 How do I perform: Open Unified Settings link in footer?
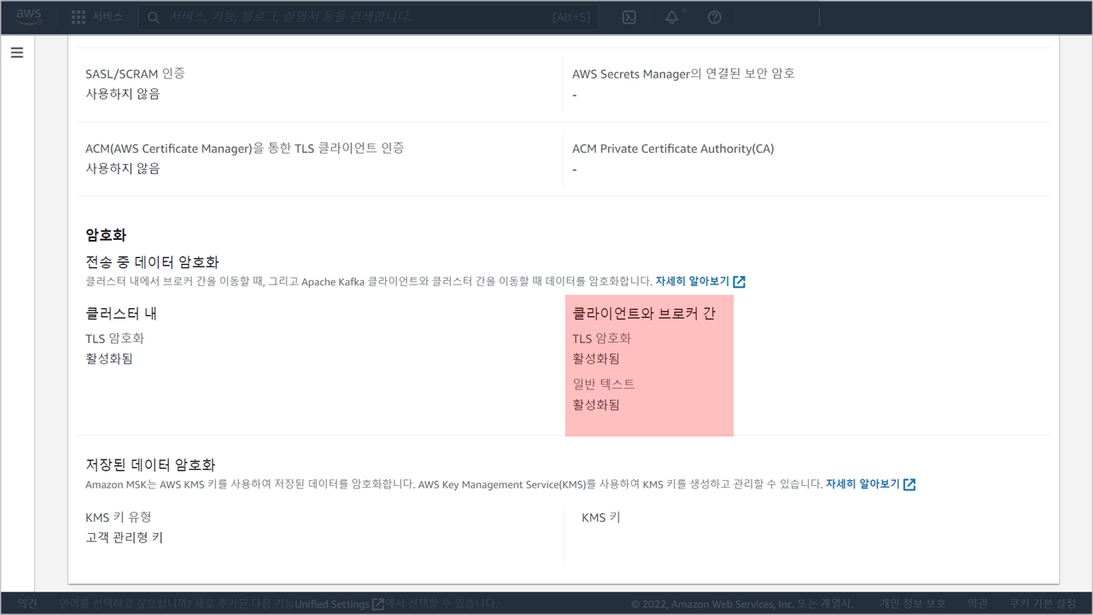coord(339,604)
